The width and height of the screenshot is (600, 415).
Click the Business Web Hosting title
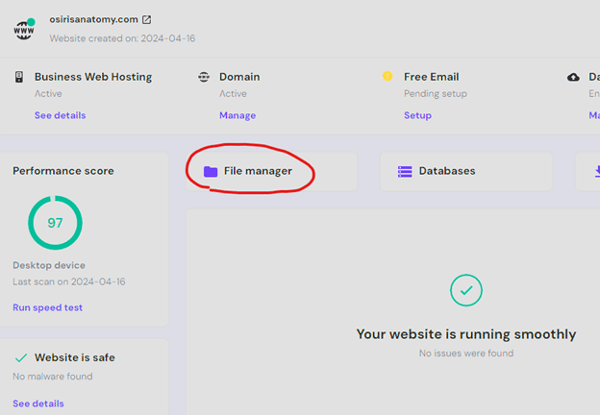click(93, 77)
